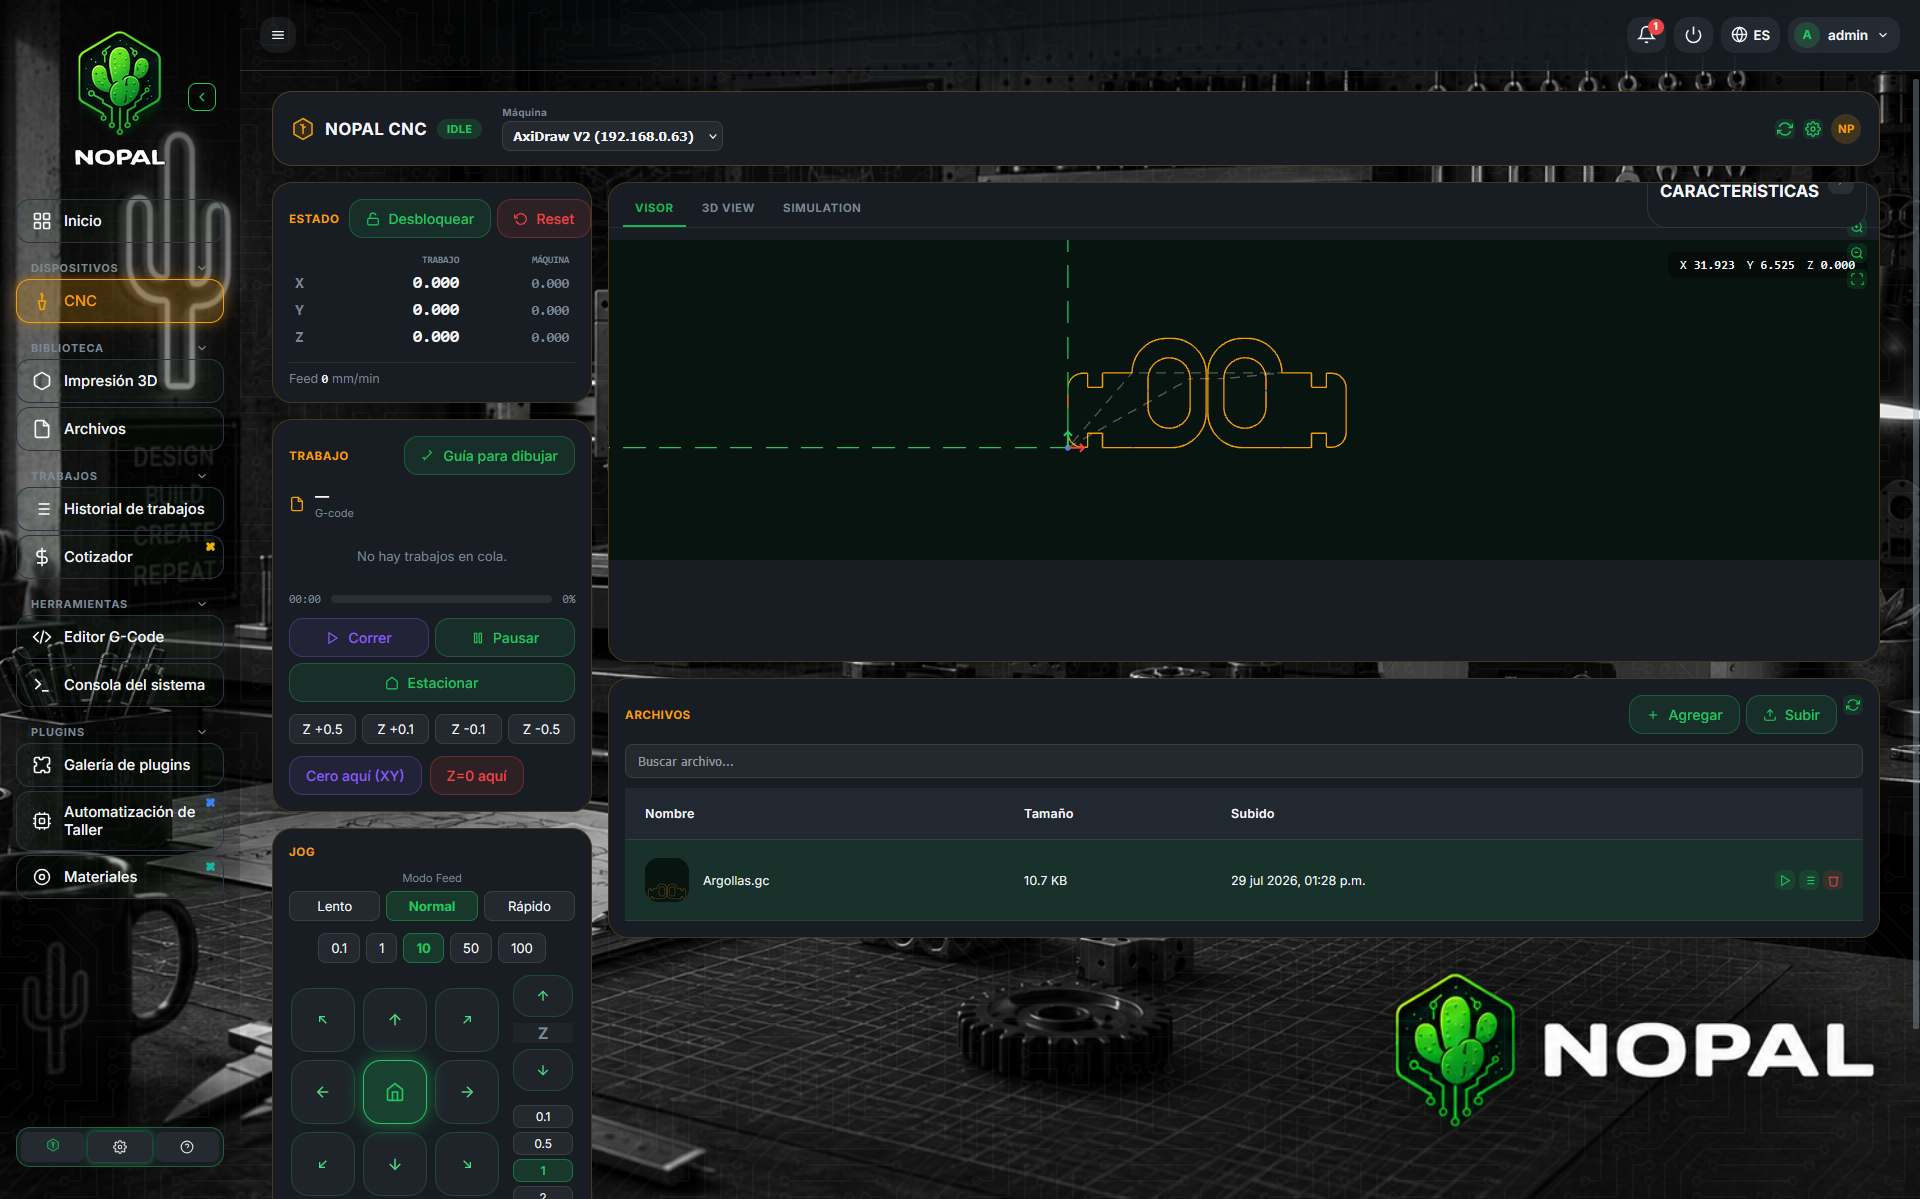
Task: Open Editor G-Code in the sidebar
Action: (x=120, y=637)
